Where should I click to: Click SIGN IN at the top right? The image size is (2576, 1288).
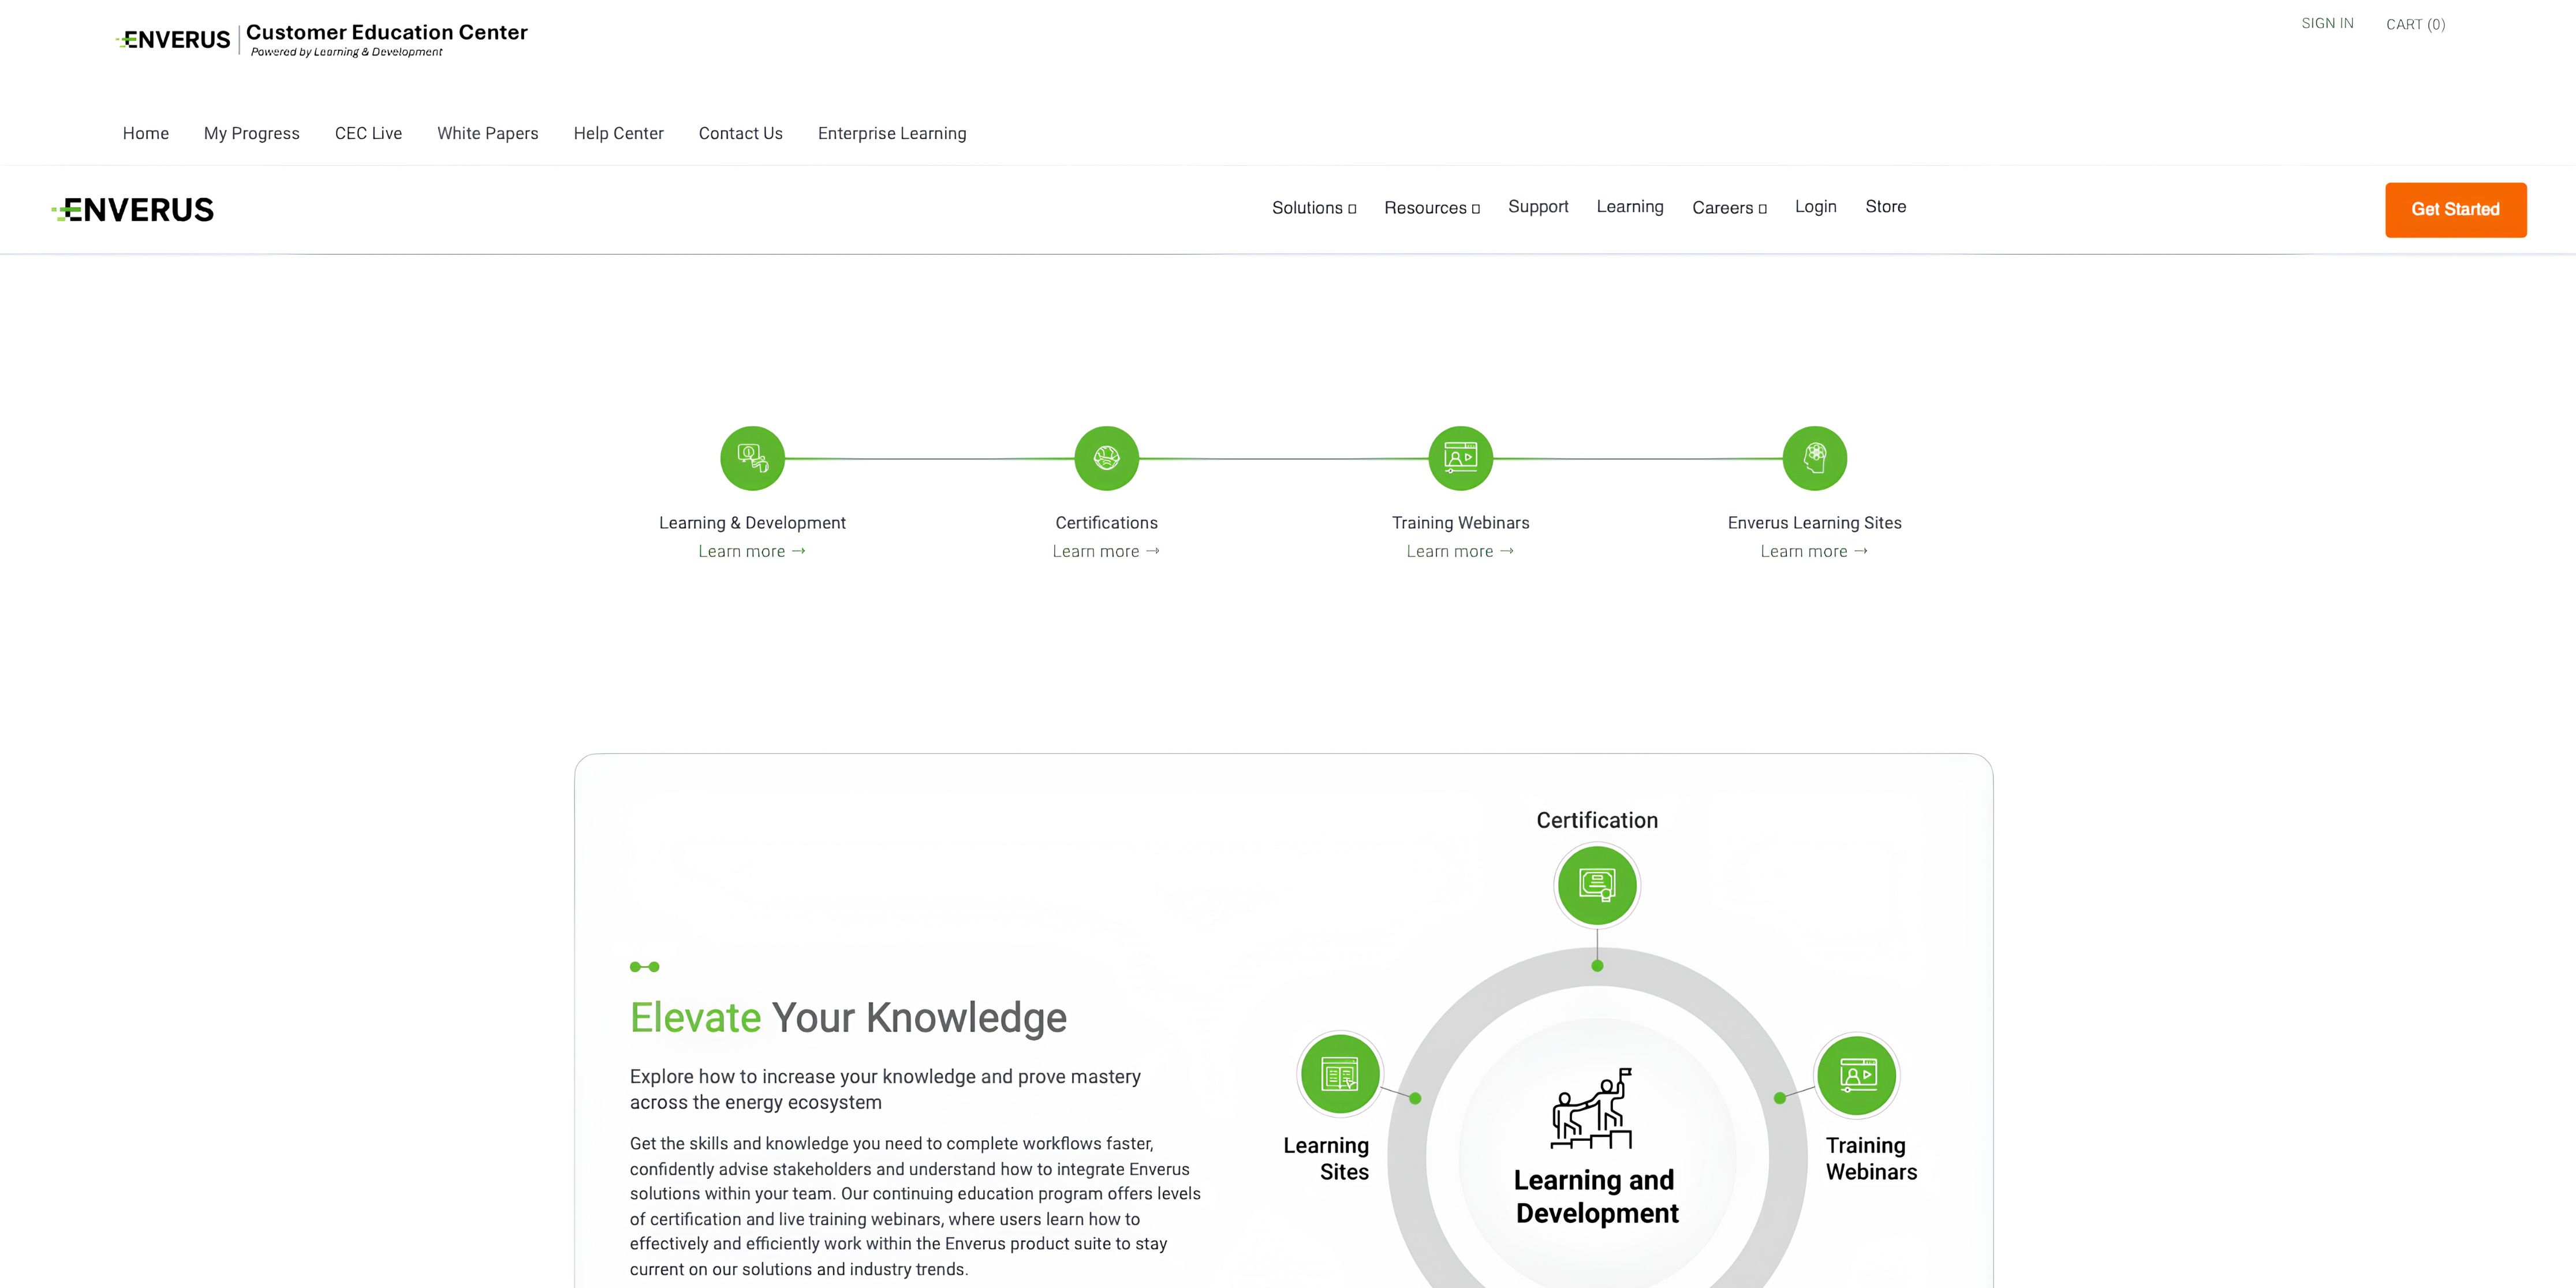2327,24
